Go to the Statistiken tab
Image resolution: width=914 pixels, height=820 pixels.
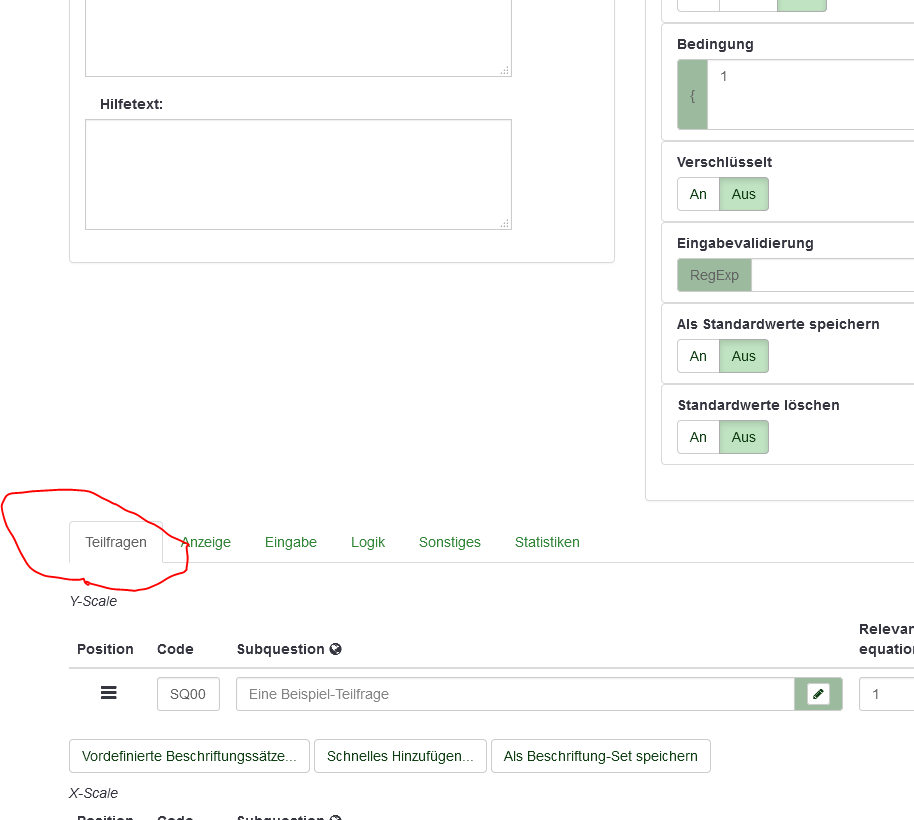click(547, 542)
